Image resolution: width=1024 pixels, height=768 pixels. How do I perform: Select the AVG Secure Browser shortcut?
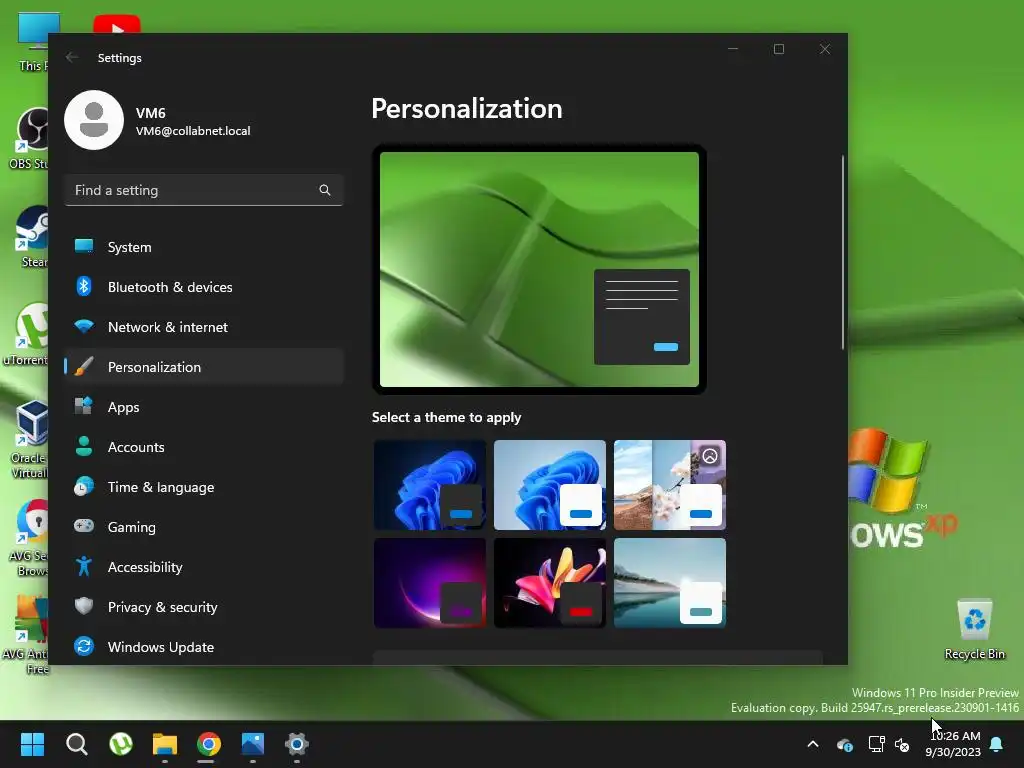tap(29, 538)
